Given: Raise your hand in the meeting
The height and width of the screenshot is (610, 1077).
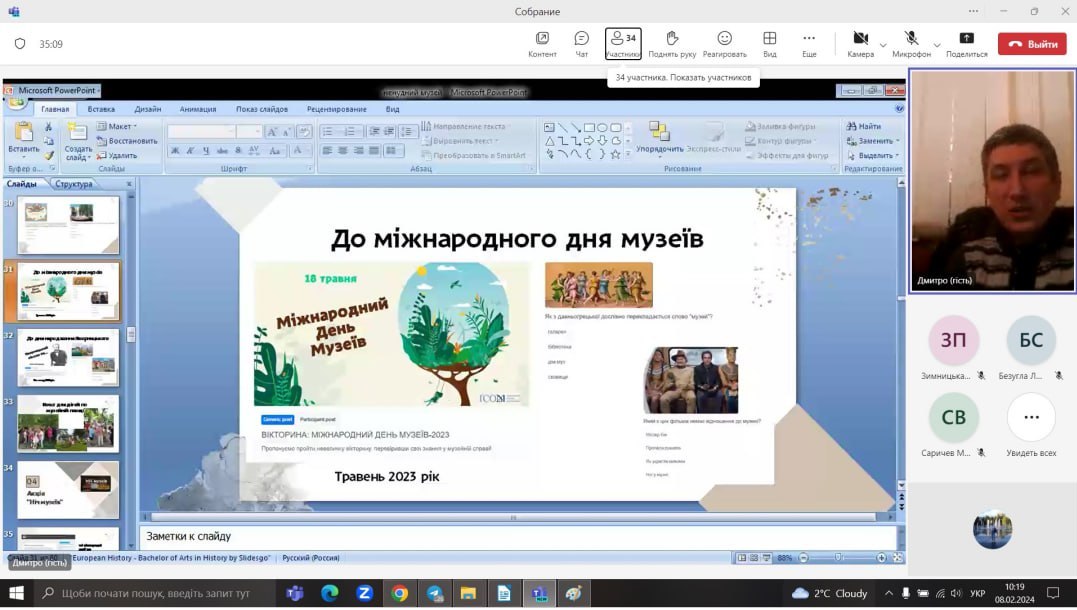Looking at the screenshot, I should pyautogui.click(x=672, y=43).
